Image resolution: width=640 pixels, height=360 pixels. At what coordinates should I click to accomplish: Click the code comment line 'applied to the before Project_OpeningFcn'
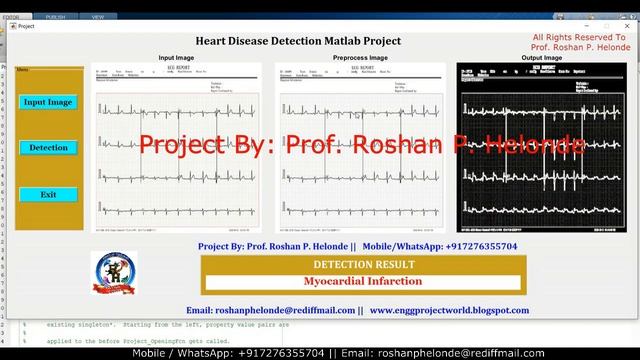click(138, 341)
